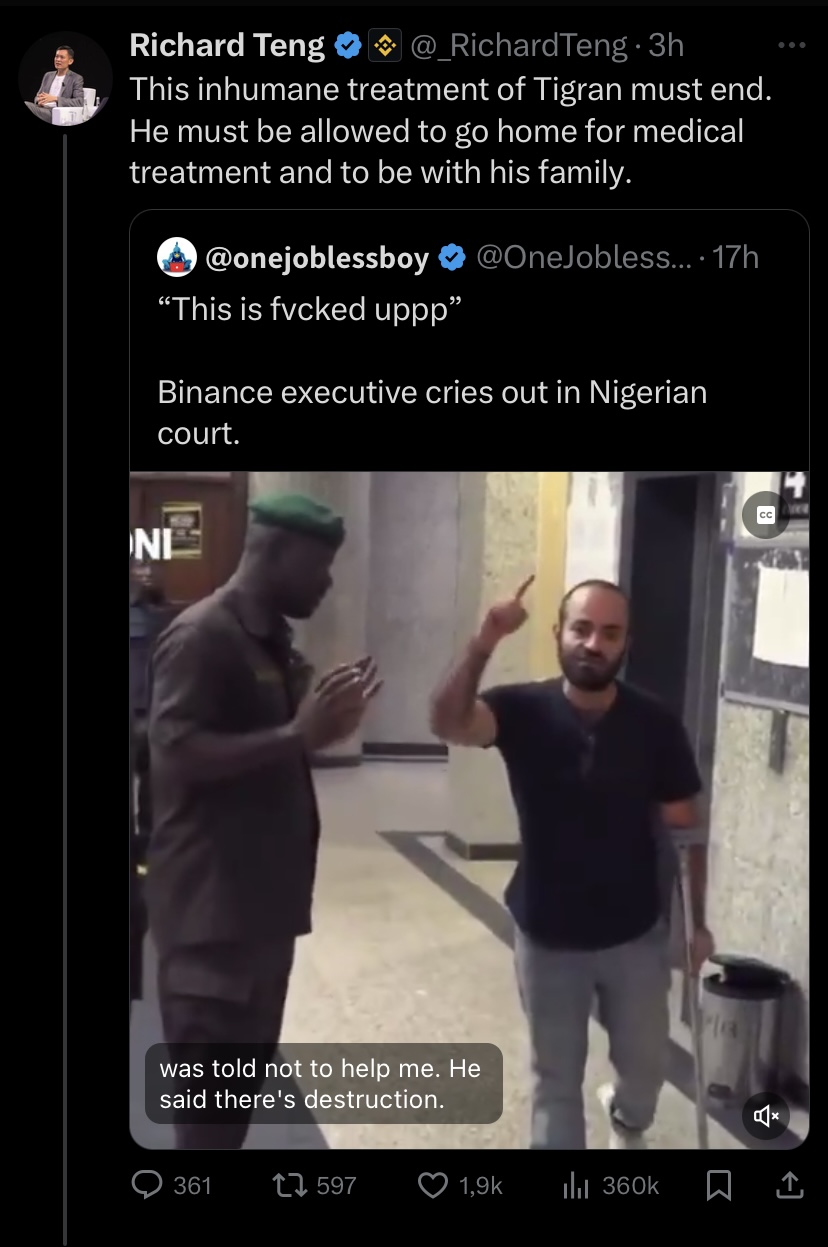Open the three-dot more options menu
The width and height of the screenshot is (828, 1247).
790,45
